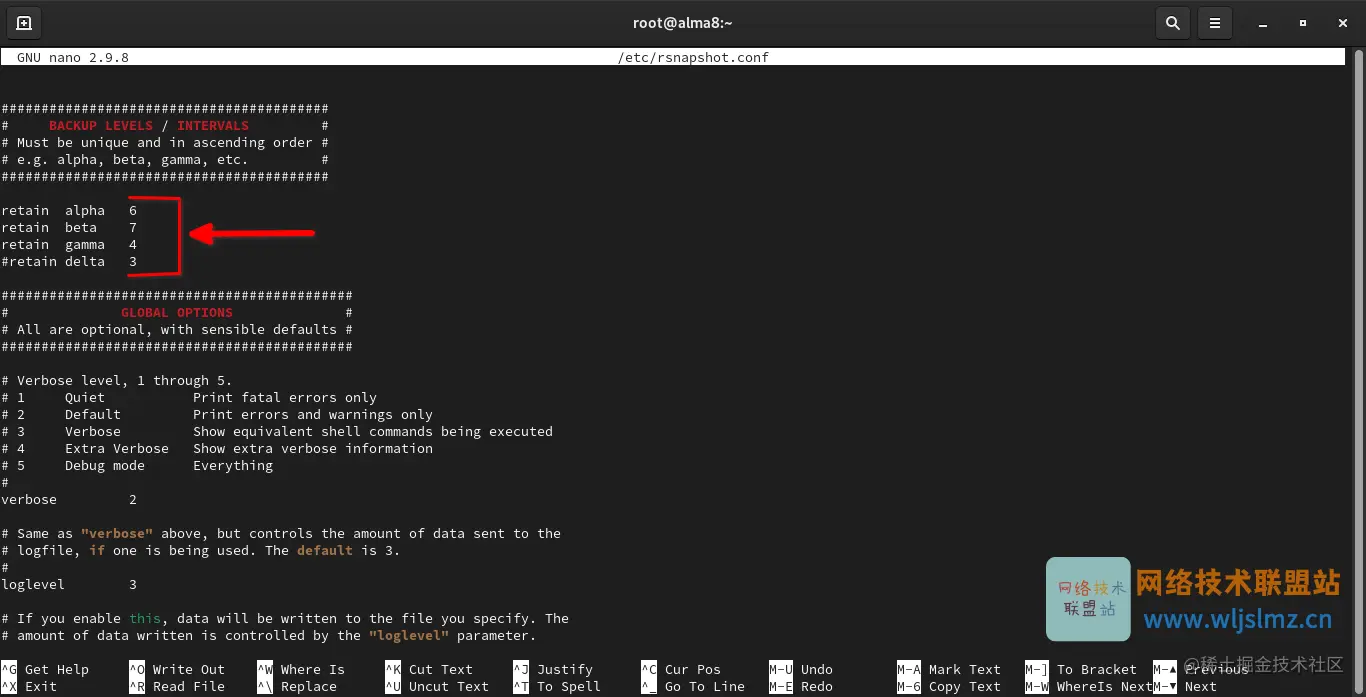Image resolution: width=1366 pixels, height=697 pixels.
Task: Click M-U Undo shortcut
Action: pos(801,670)
